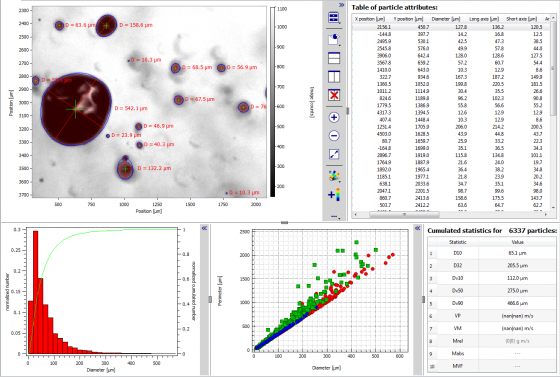Collapse the histogram panel with double chevron
Screen dimensions: 560x377
pyautogui.click(x=204, y=228)
